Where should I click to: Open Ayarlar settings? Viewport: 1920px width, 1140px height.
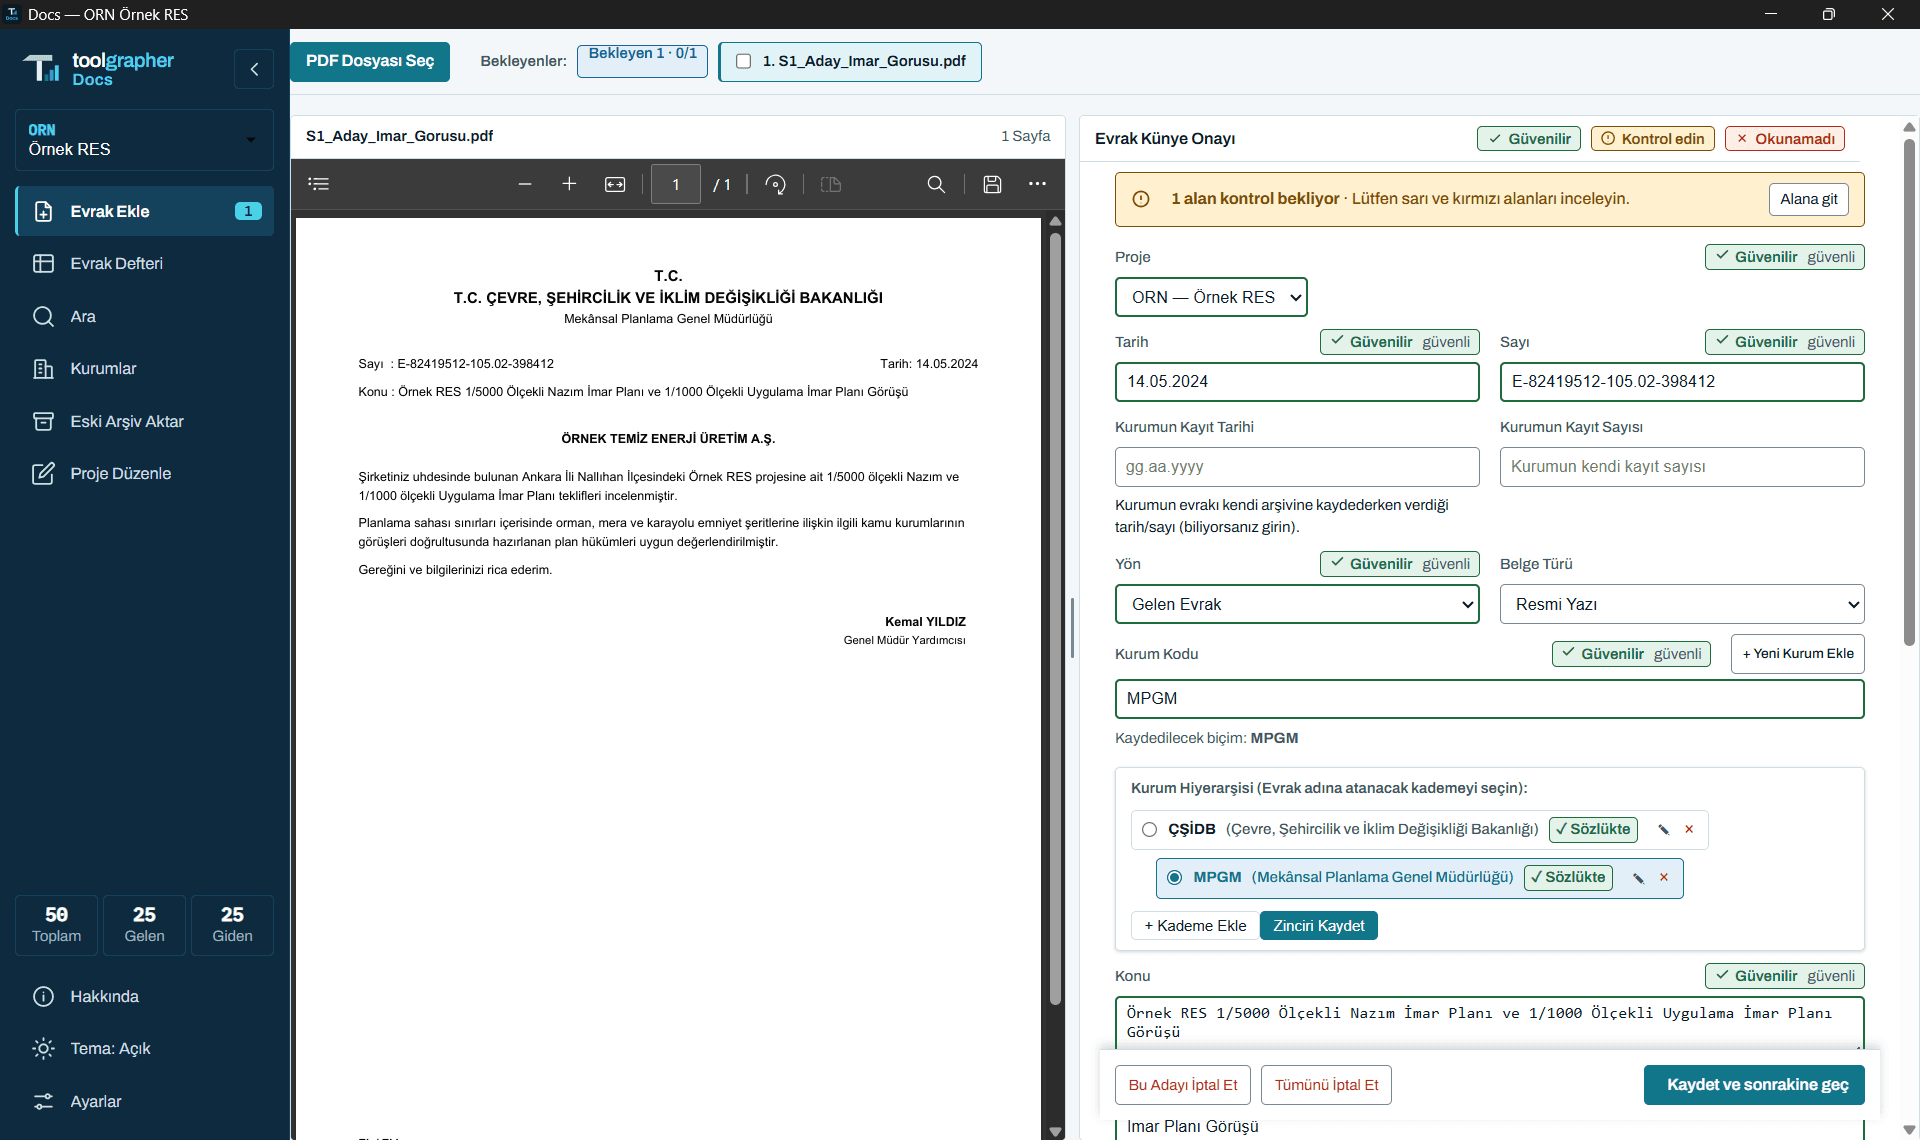coord(144,1101)
